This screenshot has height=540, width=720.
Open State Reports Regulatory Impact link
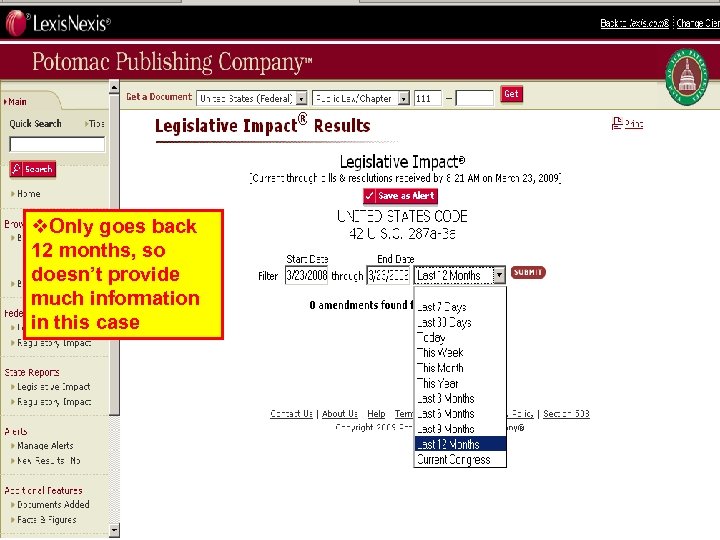54,402
